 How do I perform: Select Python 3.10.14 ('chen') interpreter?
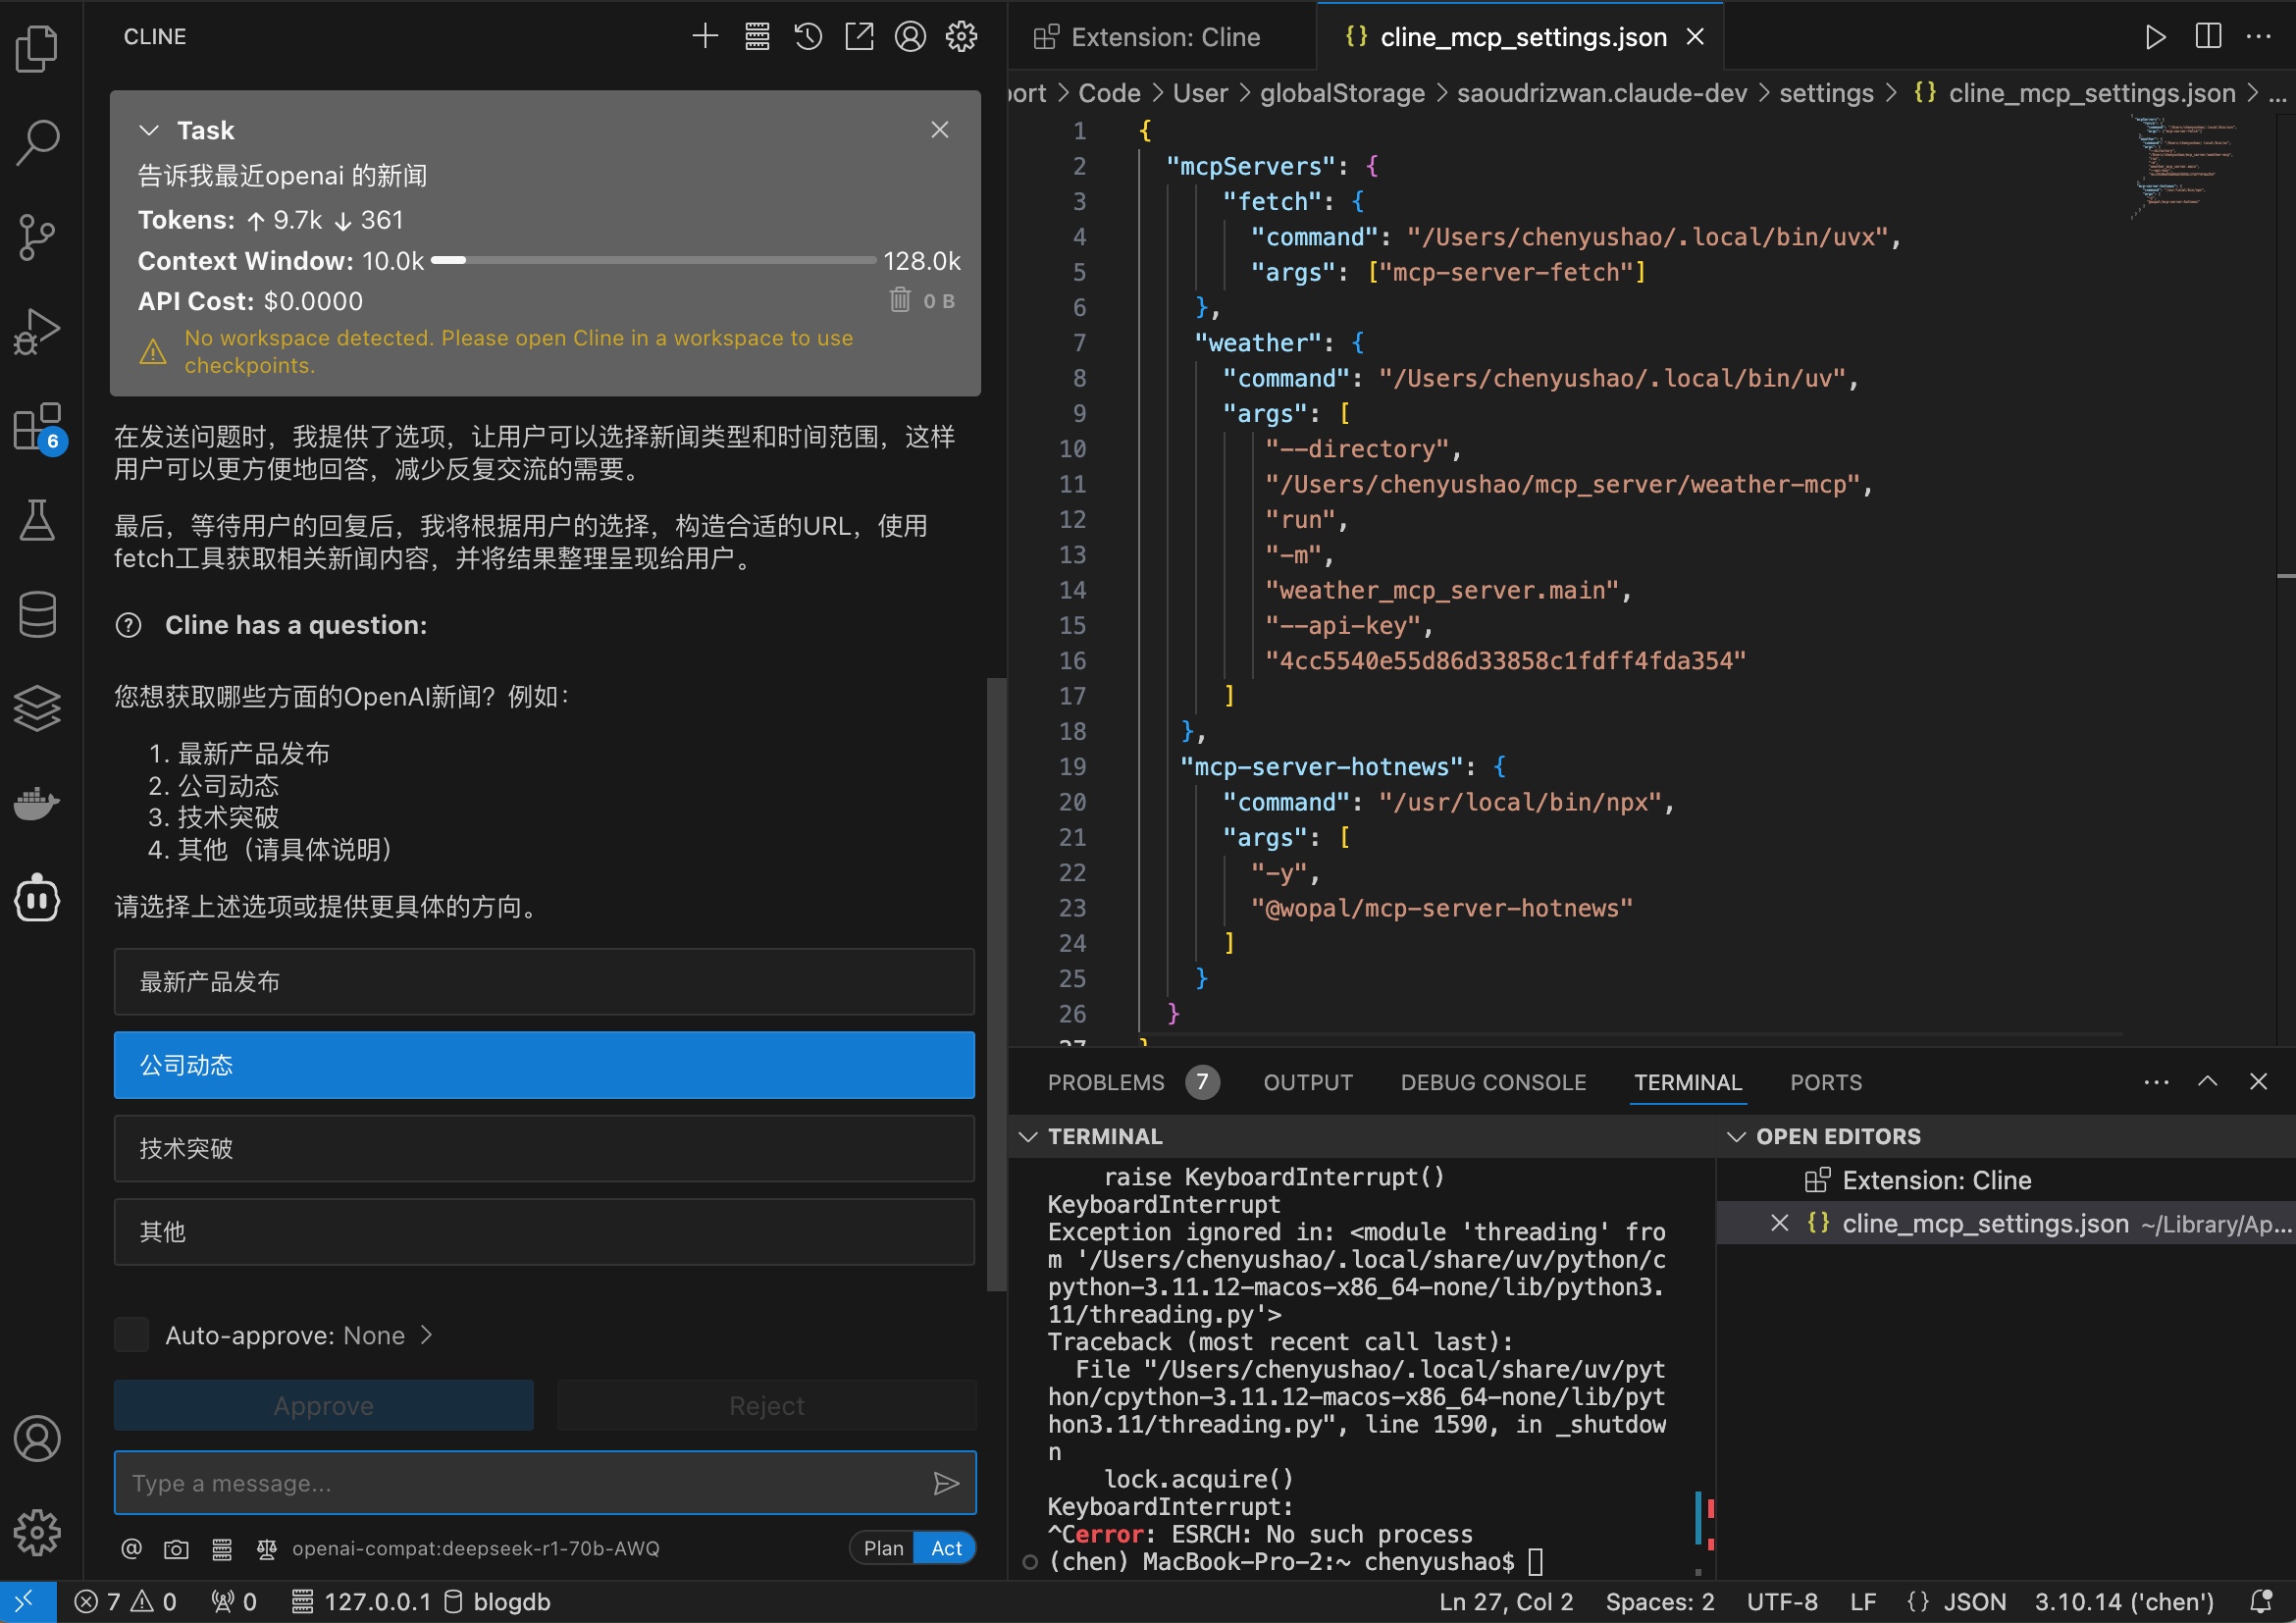(2124, 1602)
